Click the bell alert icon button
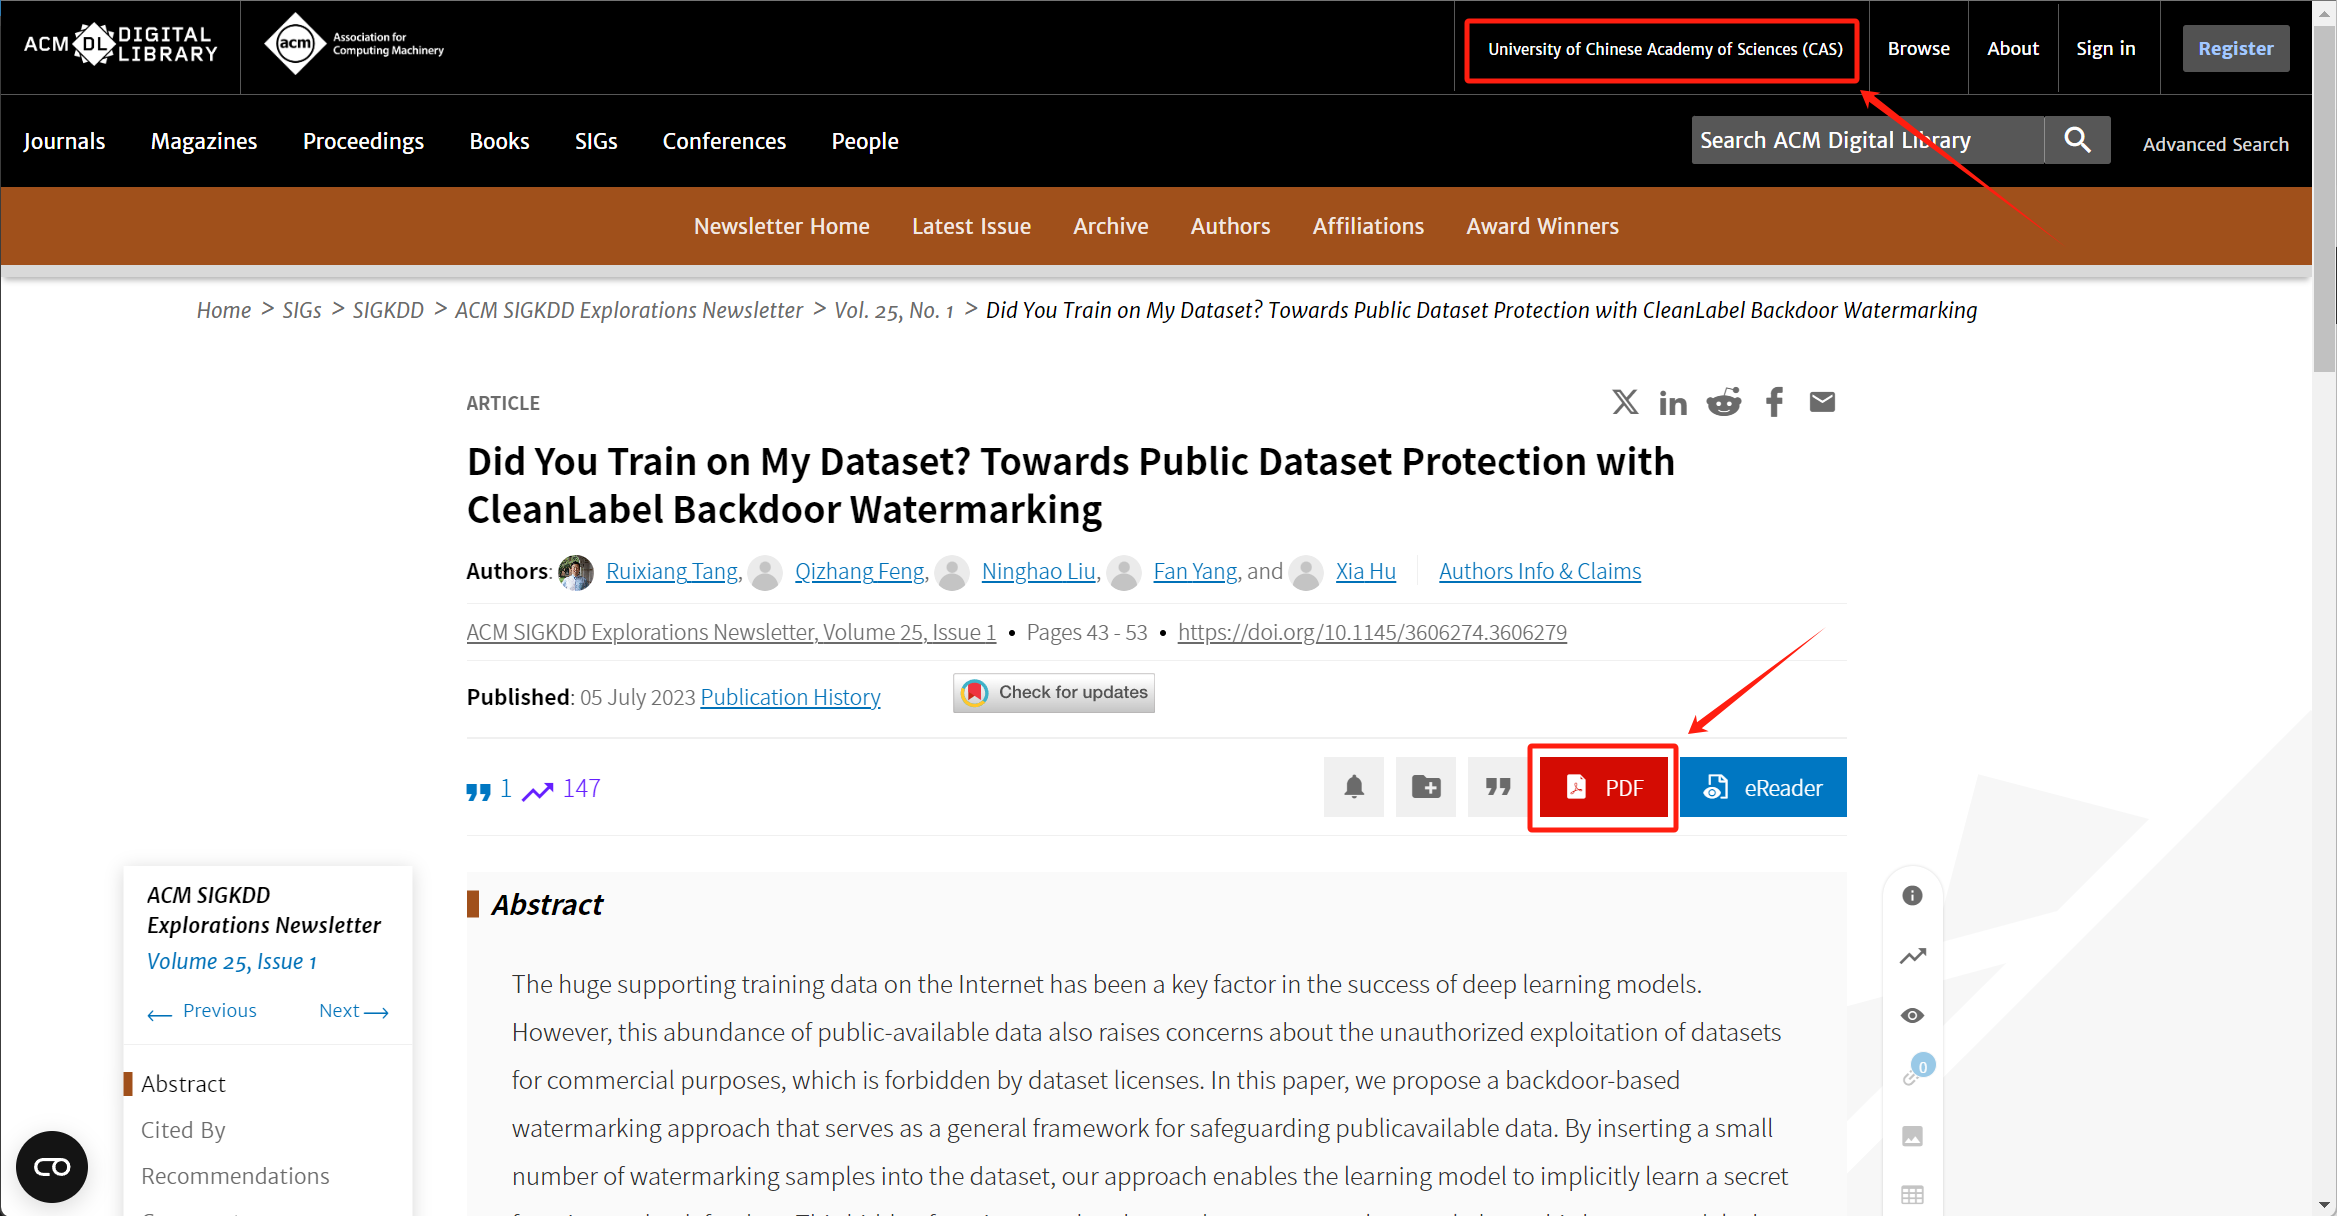The image size is (2337, 1216). coord(1354,787)
